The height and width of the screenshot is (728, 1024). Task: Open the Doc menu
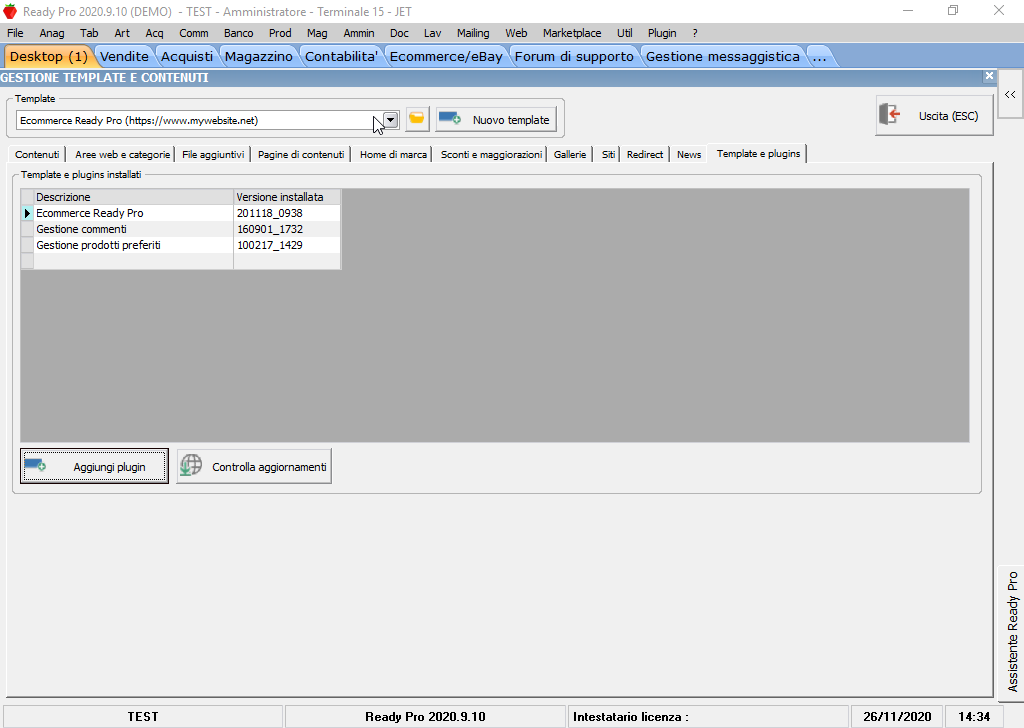pyautogui.click(x=399, y=33)
